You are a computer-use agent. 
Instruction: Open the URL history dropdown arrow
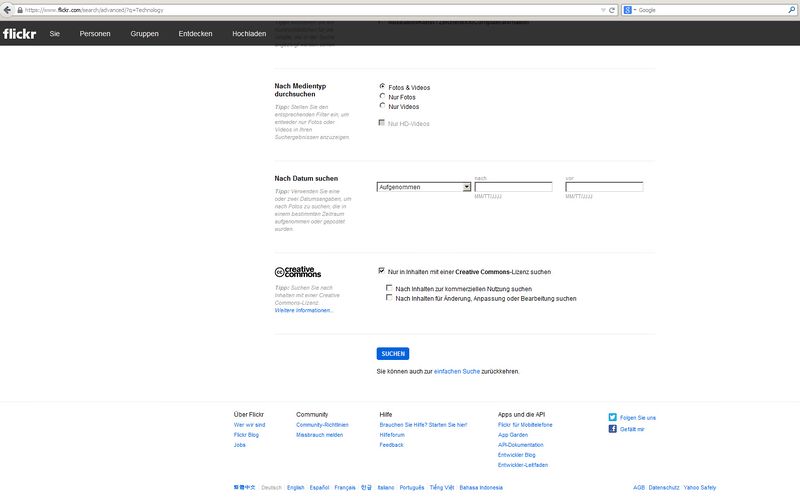601,9
